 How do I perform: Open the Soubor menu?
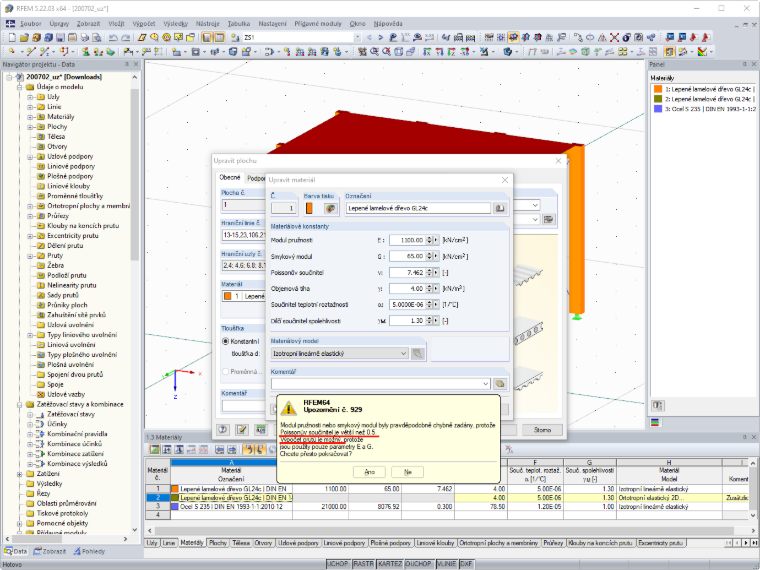point(31,23)
